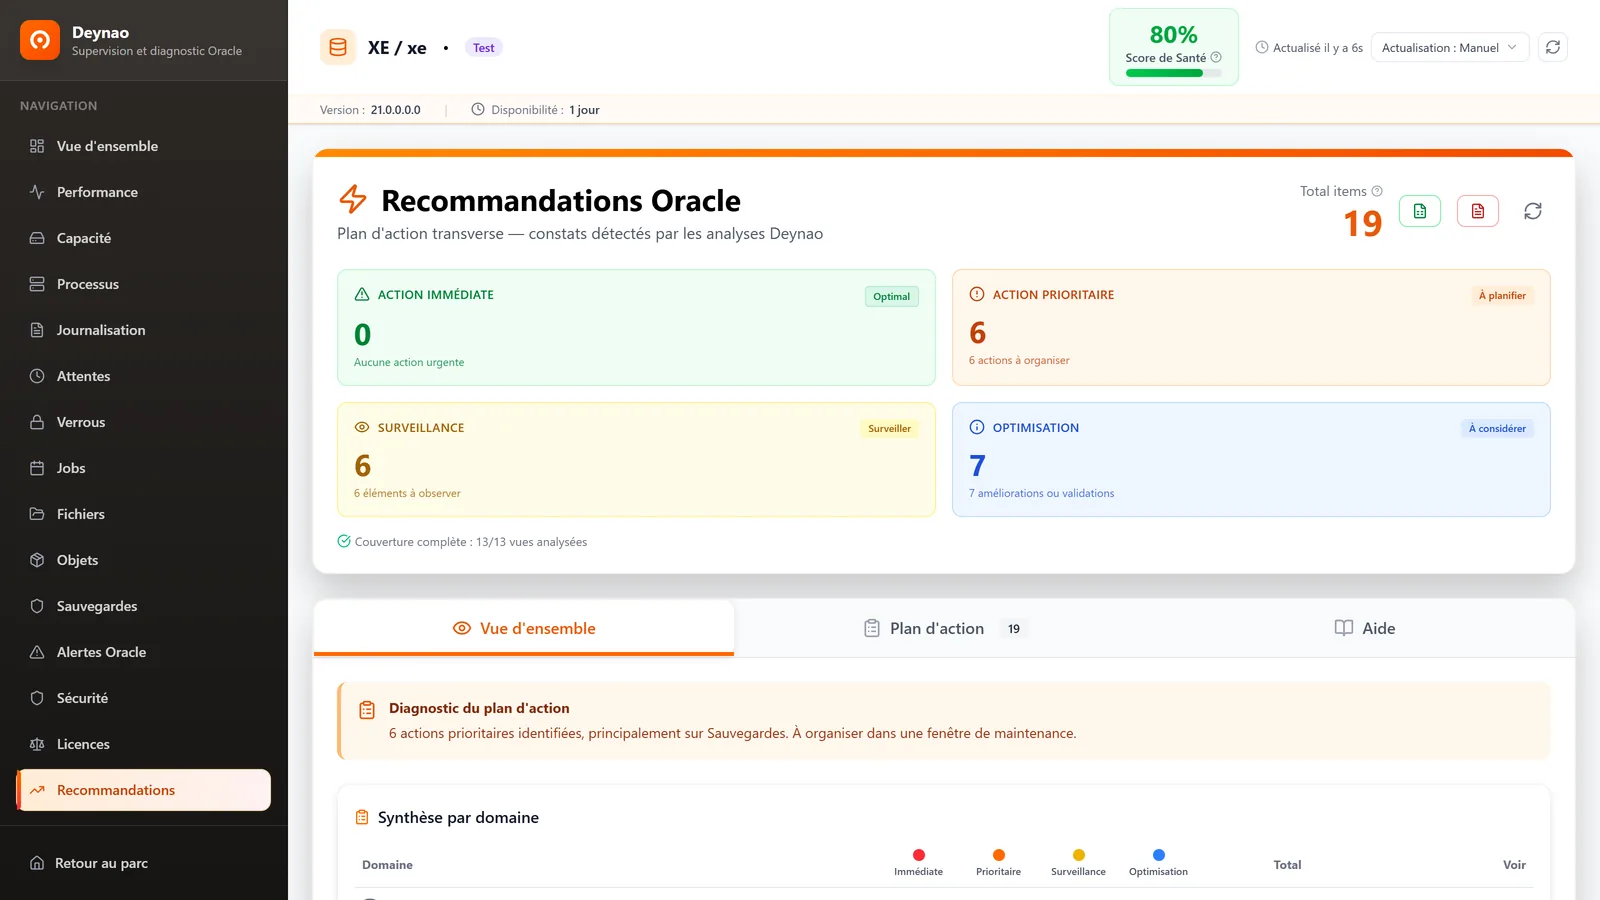Click the Score de Santé help icon

(x=1216, y=57)
